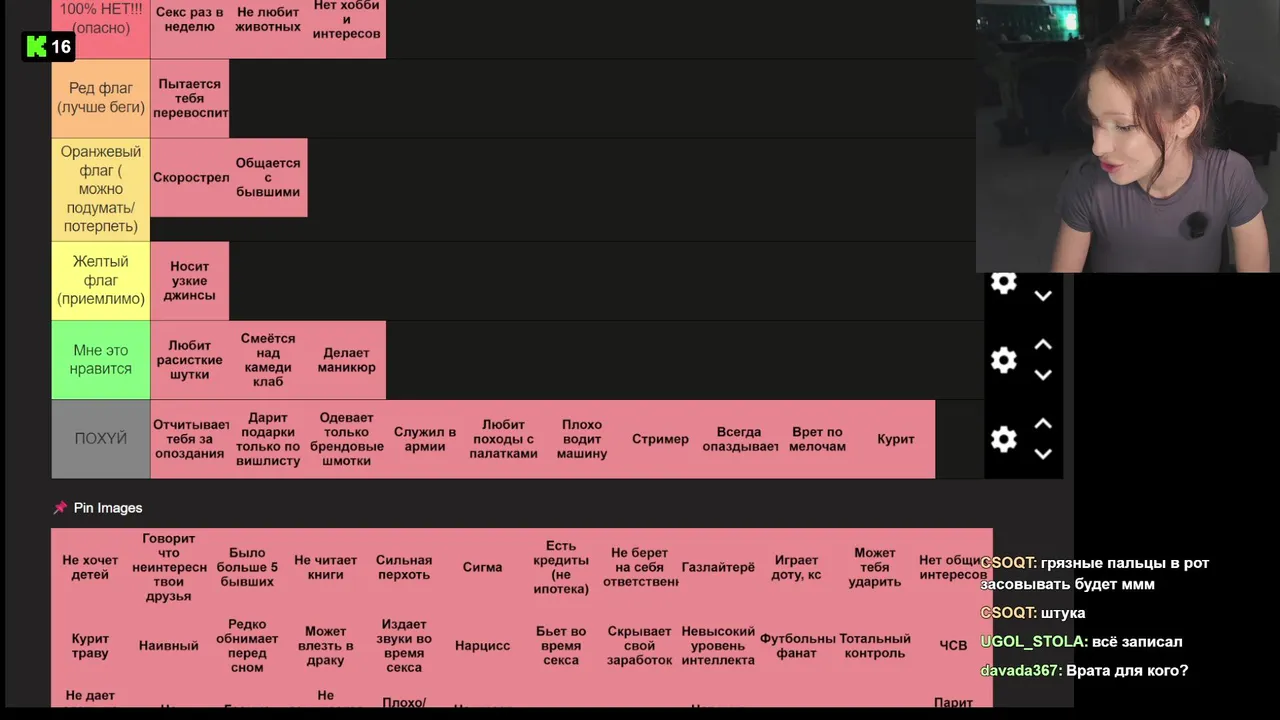The width and height of the screenshot is (1280, 720).
Task: Click Издает звуки во время секса tile
Action: coord(404,646)
